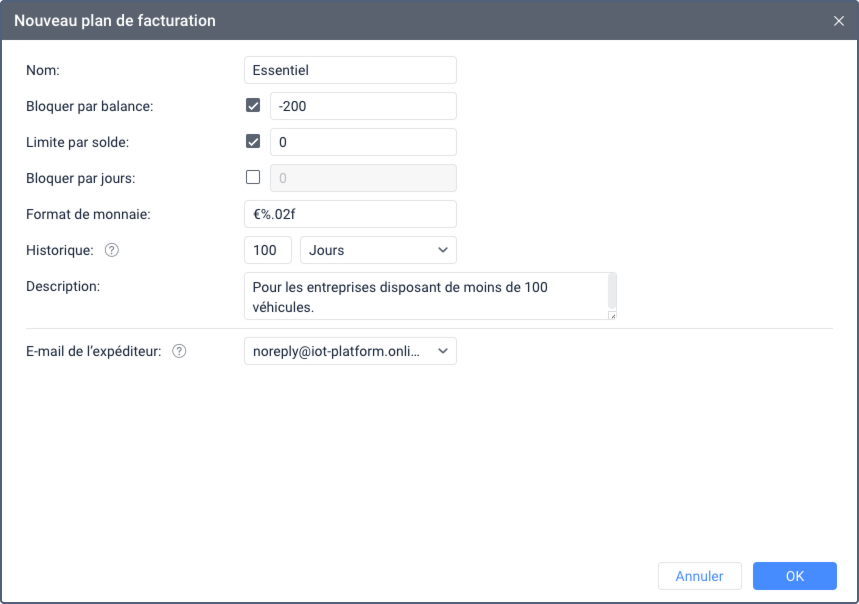The width and height of the screenshot is (859, 604).
Task: Expand the sender e-mail noreply dropdown
Action: 350,351
